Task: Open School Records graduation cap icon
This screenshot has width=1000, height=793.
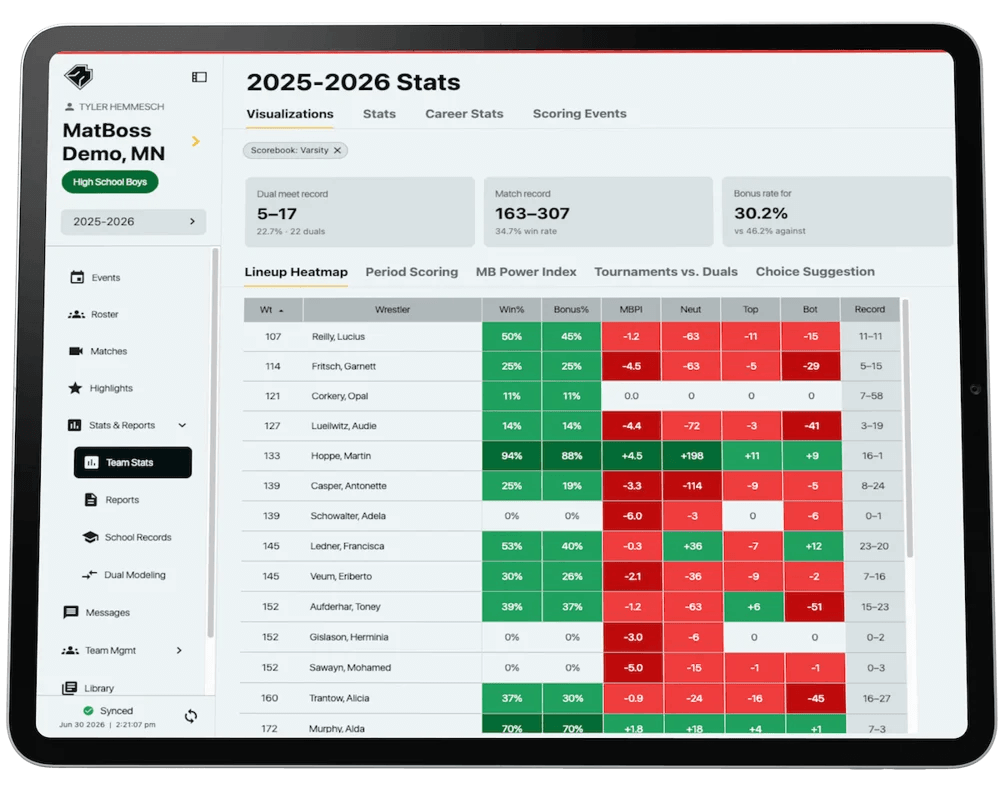Action: coord(91,537)
